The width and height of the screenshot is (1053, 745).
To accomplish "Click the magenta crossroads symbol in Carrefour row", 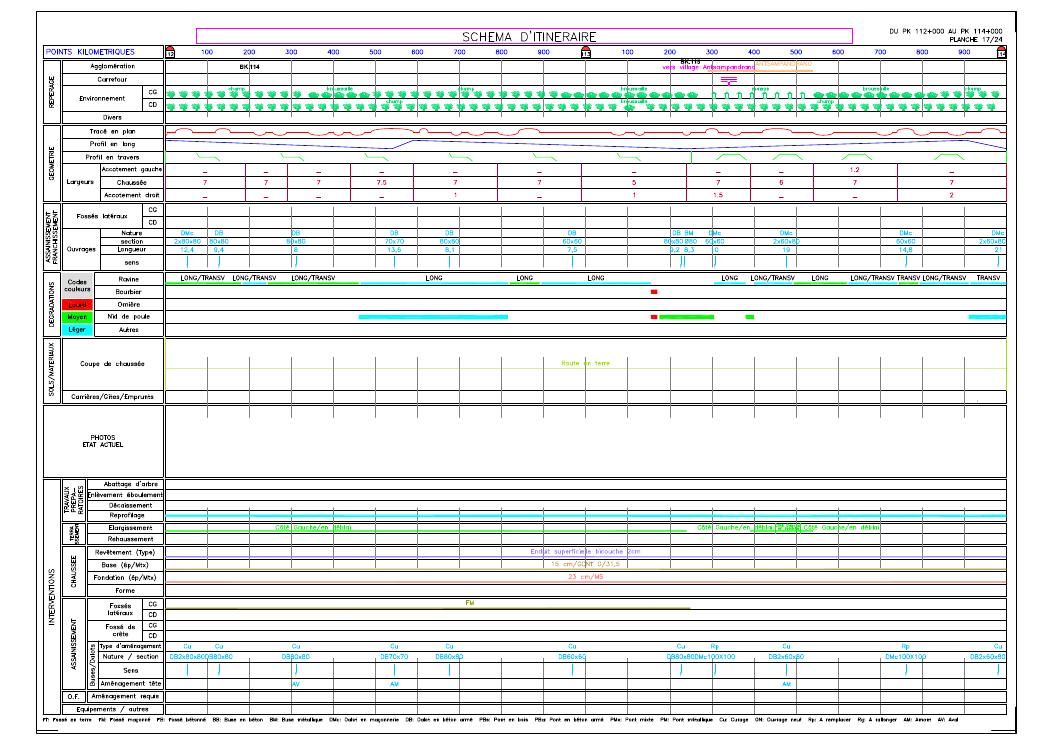I will (729, 78).
